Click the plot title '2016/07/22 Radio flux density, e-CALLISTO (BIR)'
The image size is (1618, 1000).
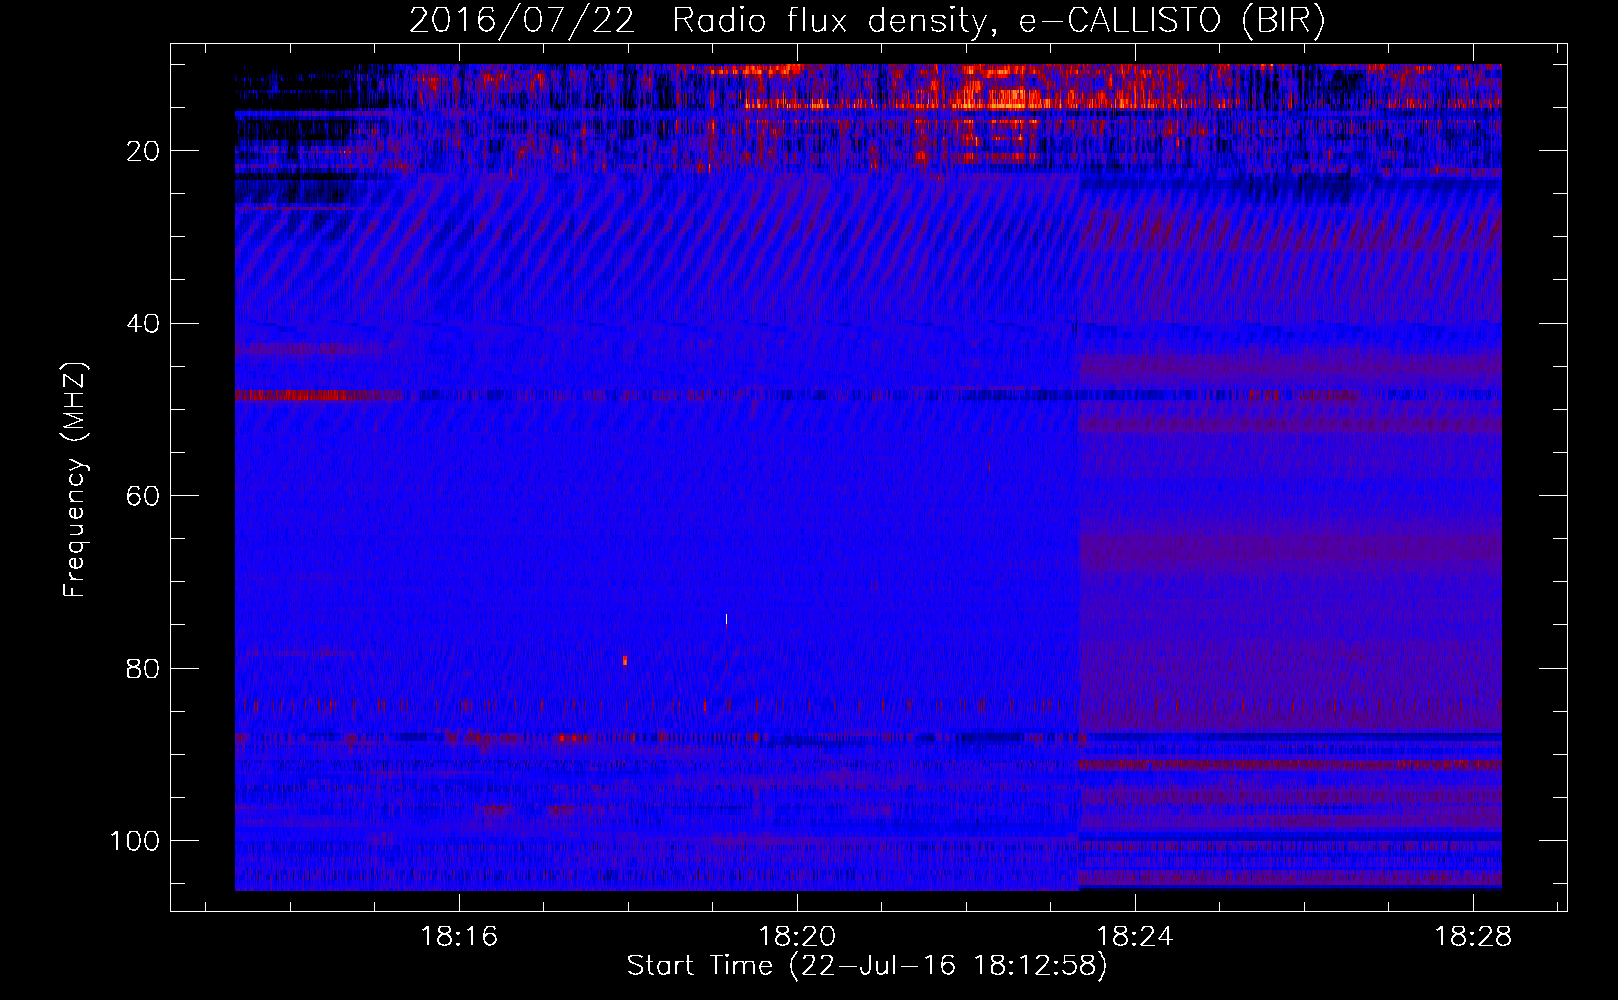[867, 21]
